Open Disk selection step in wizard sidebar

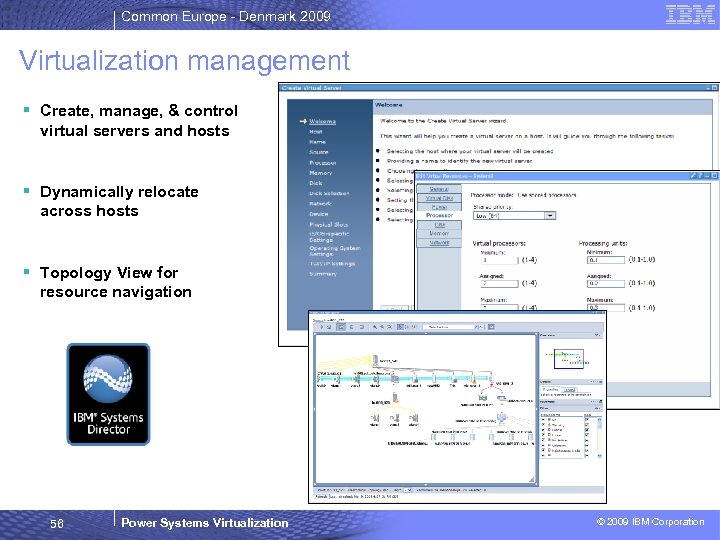pyautogui.click(x=329, y=193)
